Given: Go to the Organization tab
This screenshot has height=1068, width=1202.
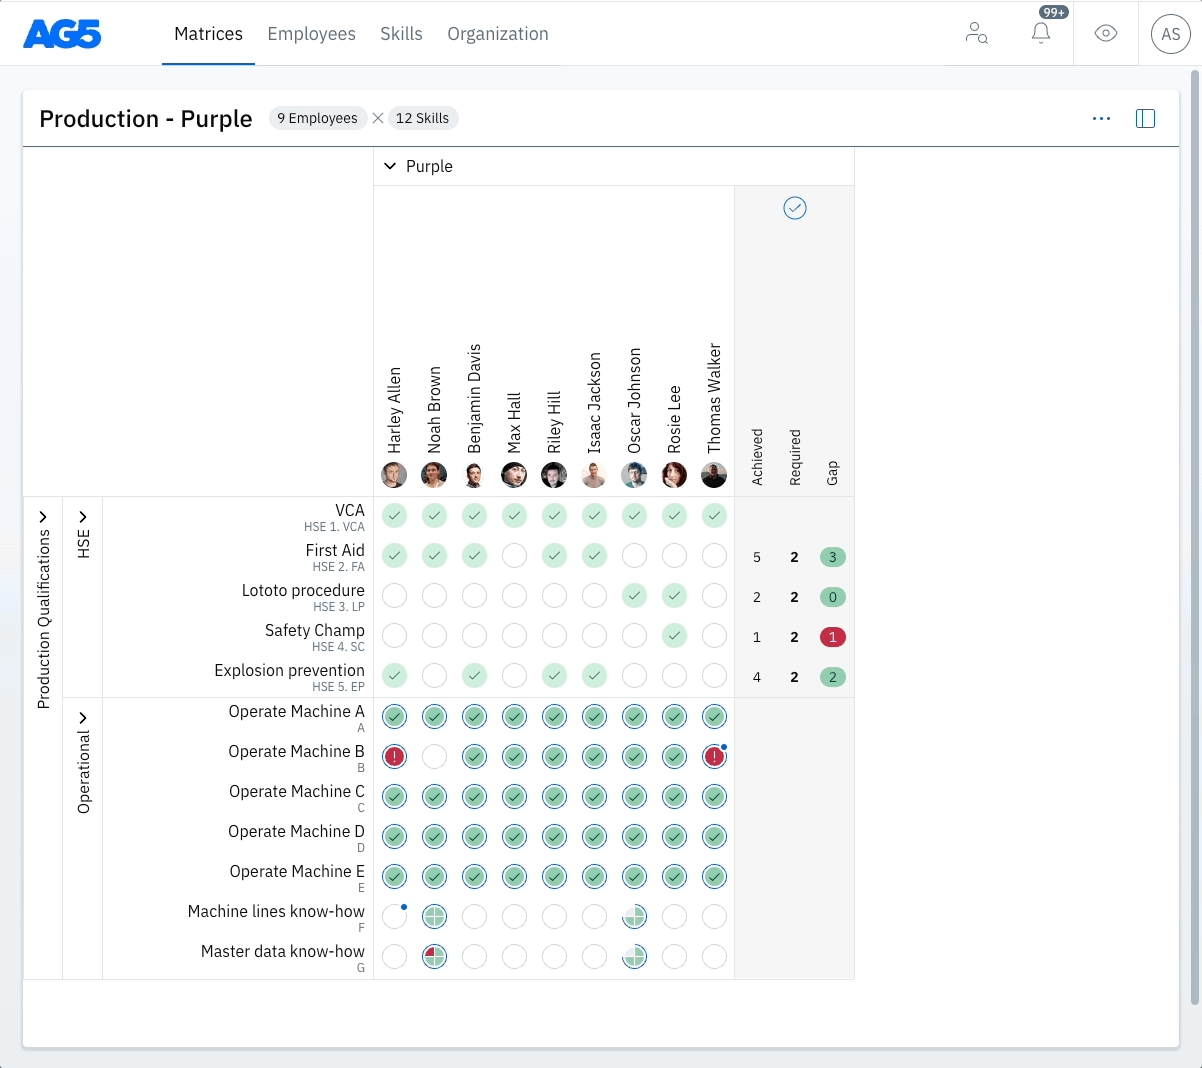Looking at the screenshot, I should pos(497,34).
